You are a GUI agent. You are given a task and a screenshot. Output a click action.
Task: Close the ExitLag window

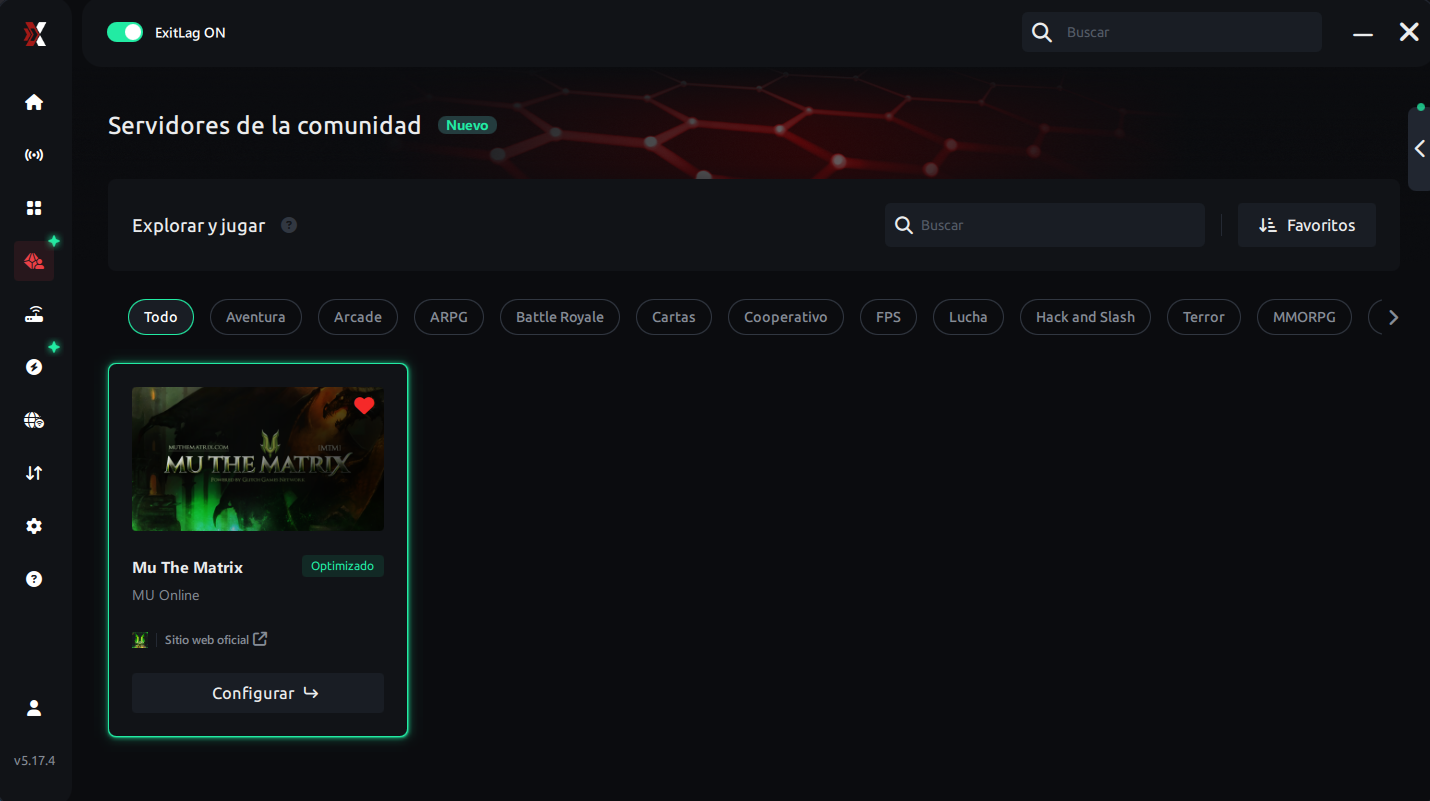coord(1409,32)
